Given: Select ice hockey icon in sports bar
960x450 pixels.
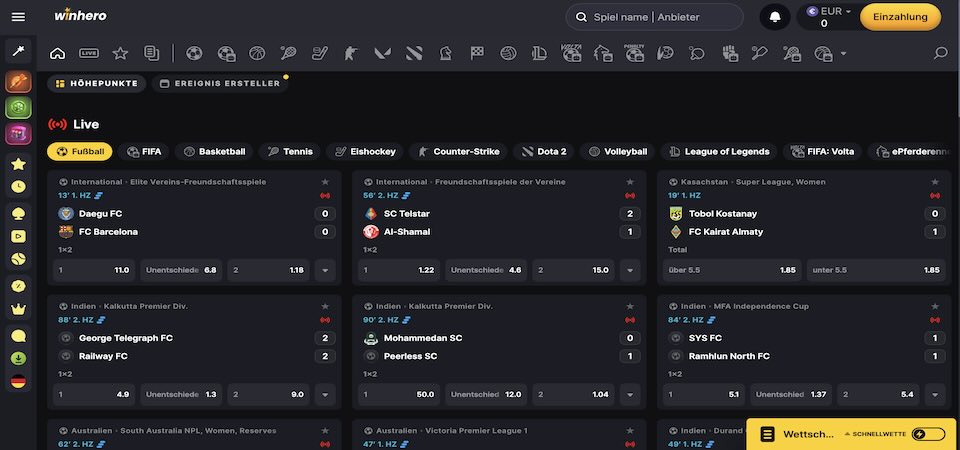Looking at the screenshot, I should pos(320,53).
